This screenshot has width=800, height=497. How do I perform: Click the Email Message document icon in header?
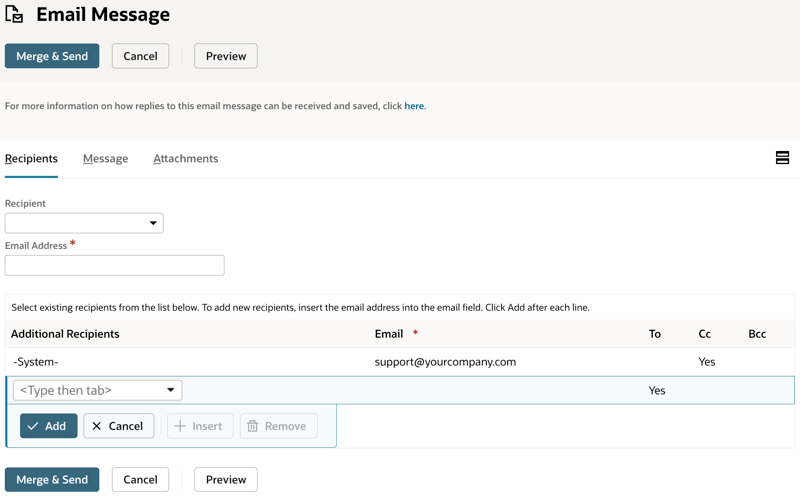tap(14, 14)
